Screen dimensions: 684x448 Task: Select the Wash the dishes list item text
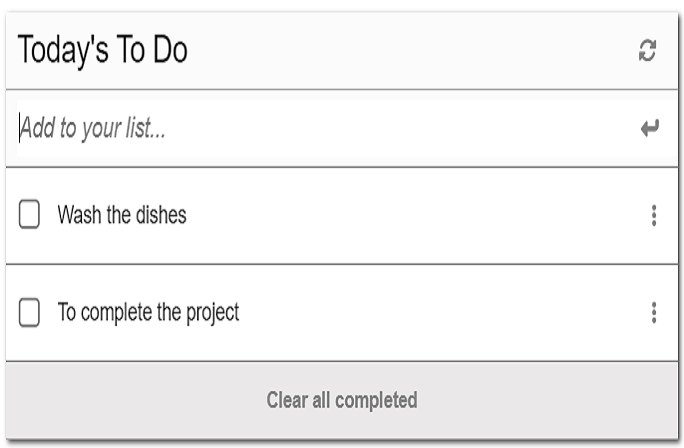(122, 215)
